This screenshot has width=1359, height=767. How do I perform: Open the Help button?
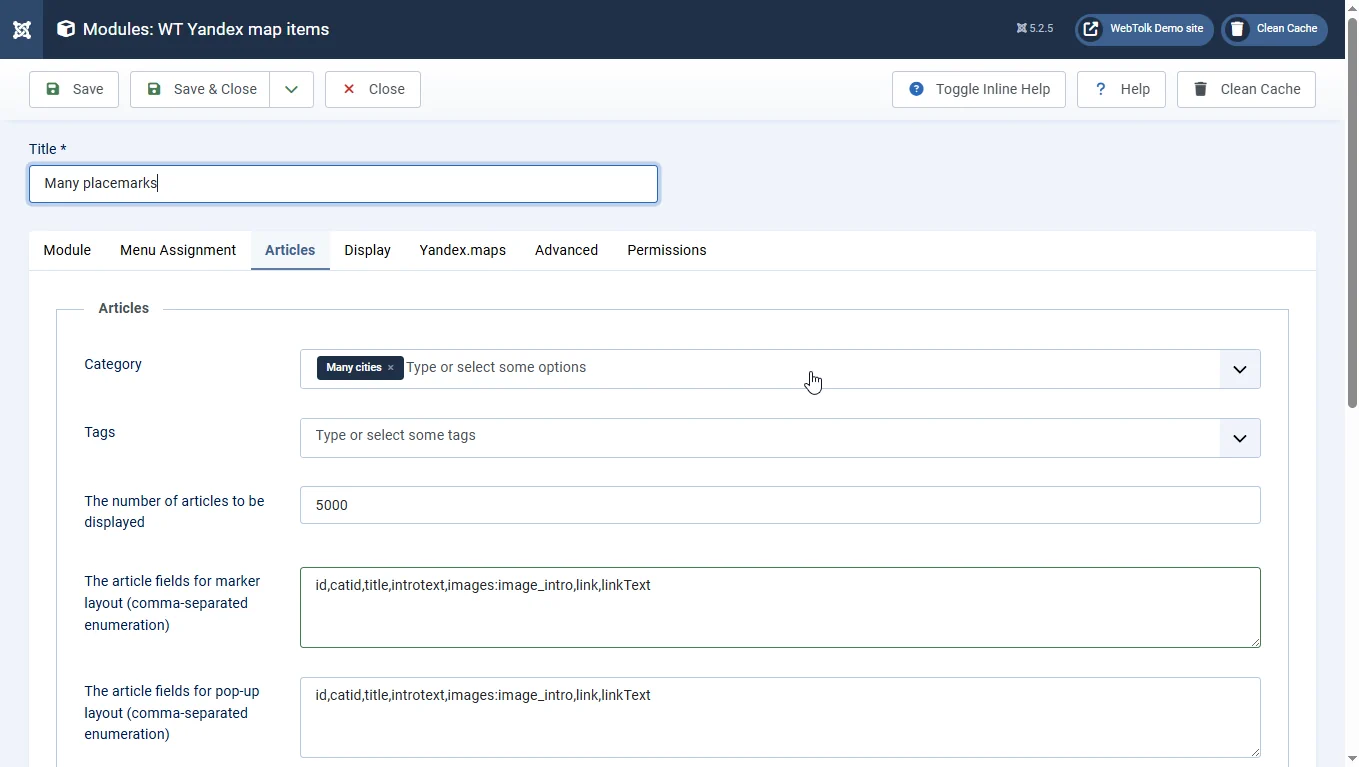(1121, 89)
